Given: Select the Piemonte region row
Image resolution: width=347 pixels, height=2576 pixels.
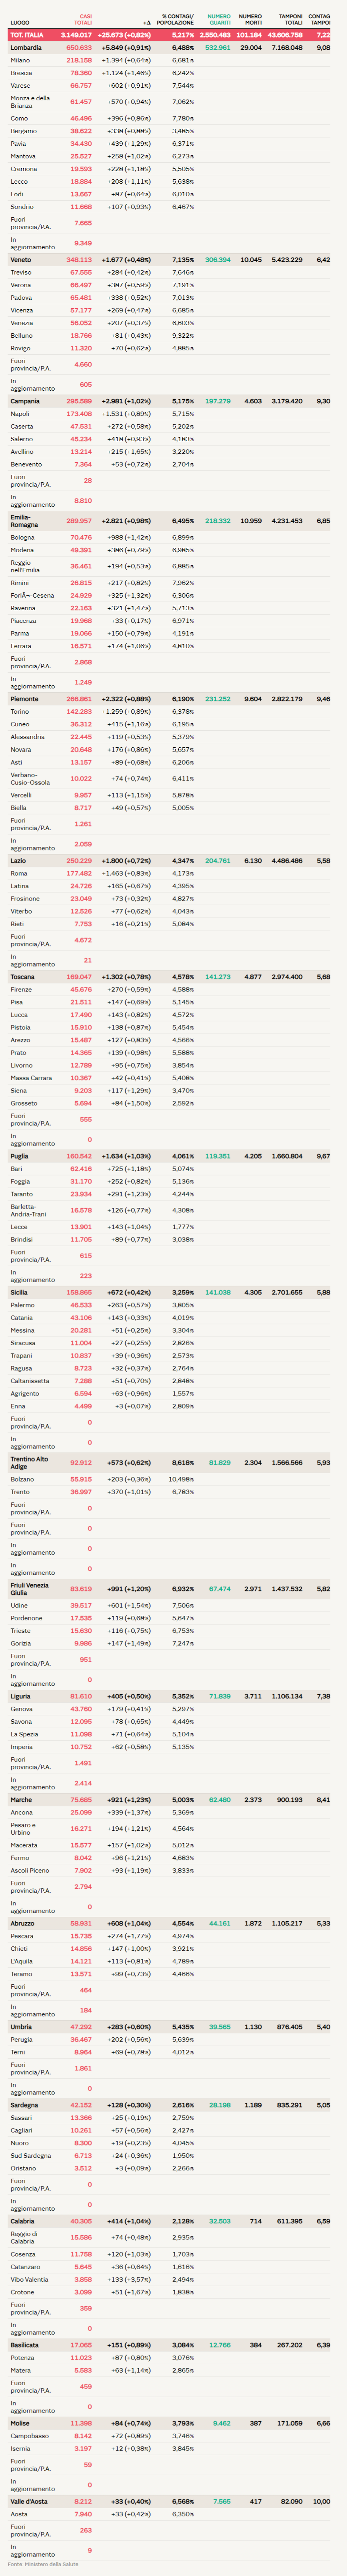Looking at the screenshot, I should point(25,699).
